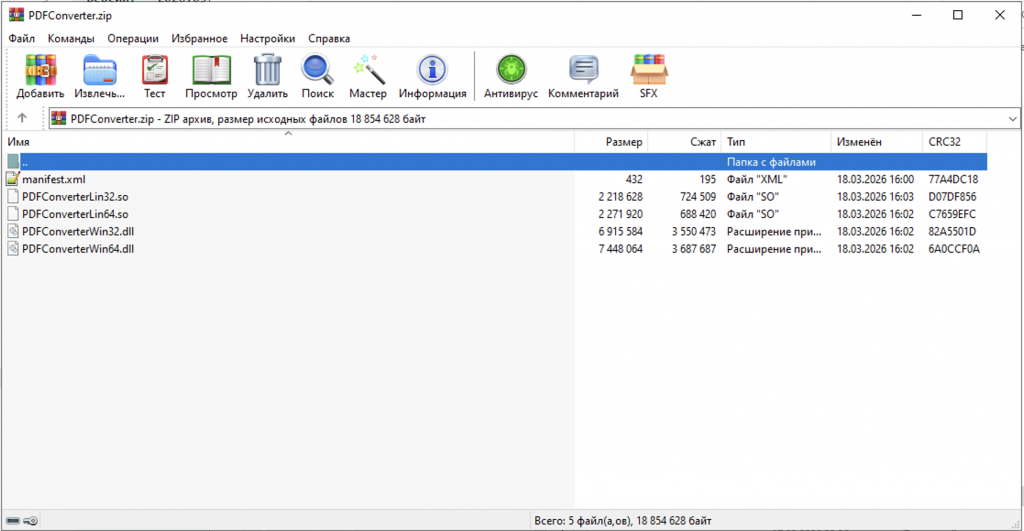Click the Удалить trash can icon

pos(267,70)
